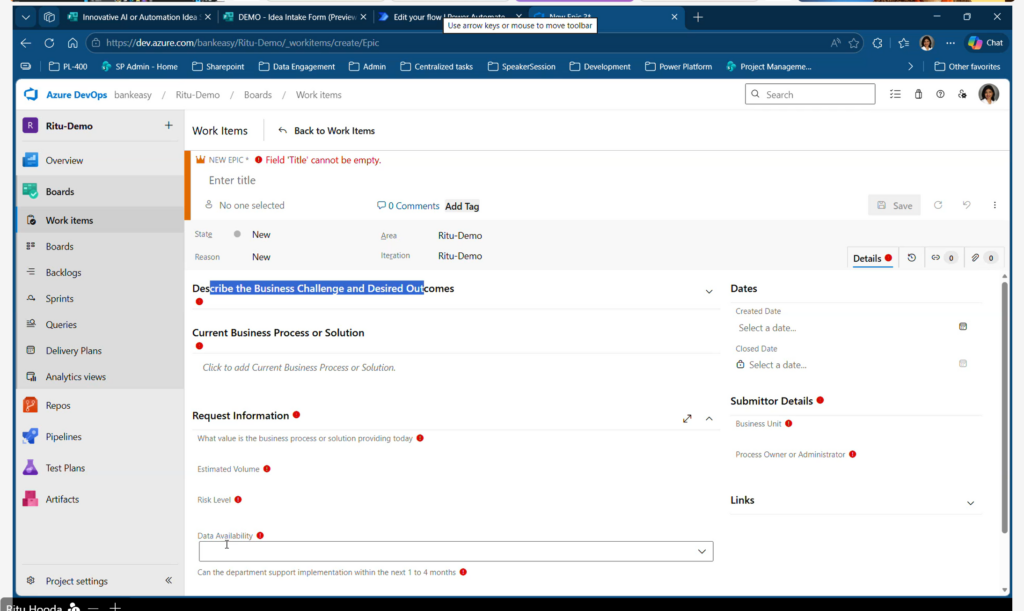Open Pipelines from the left navigation
Image resolution: width=1024 pixels, height=611 pixels.
point(63,437)
